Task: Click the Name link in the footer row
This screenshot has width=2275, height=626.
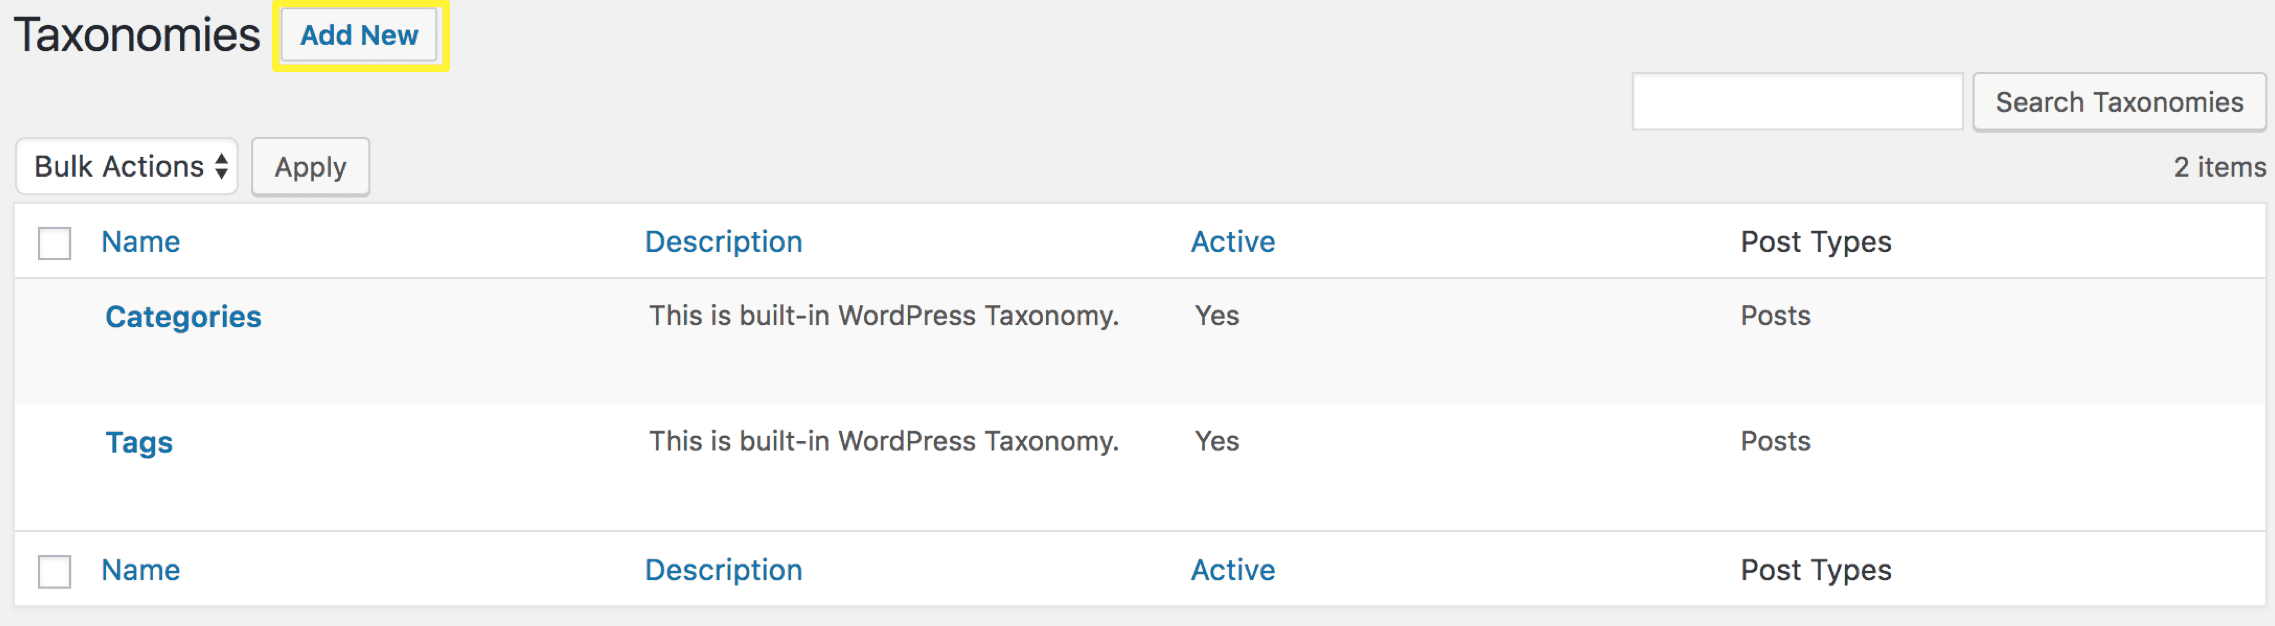Action: point(140,570)
